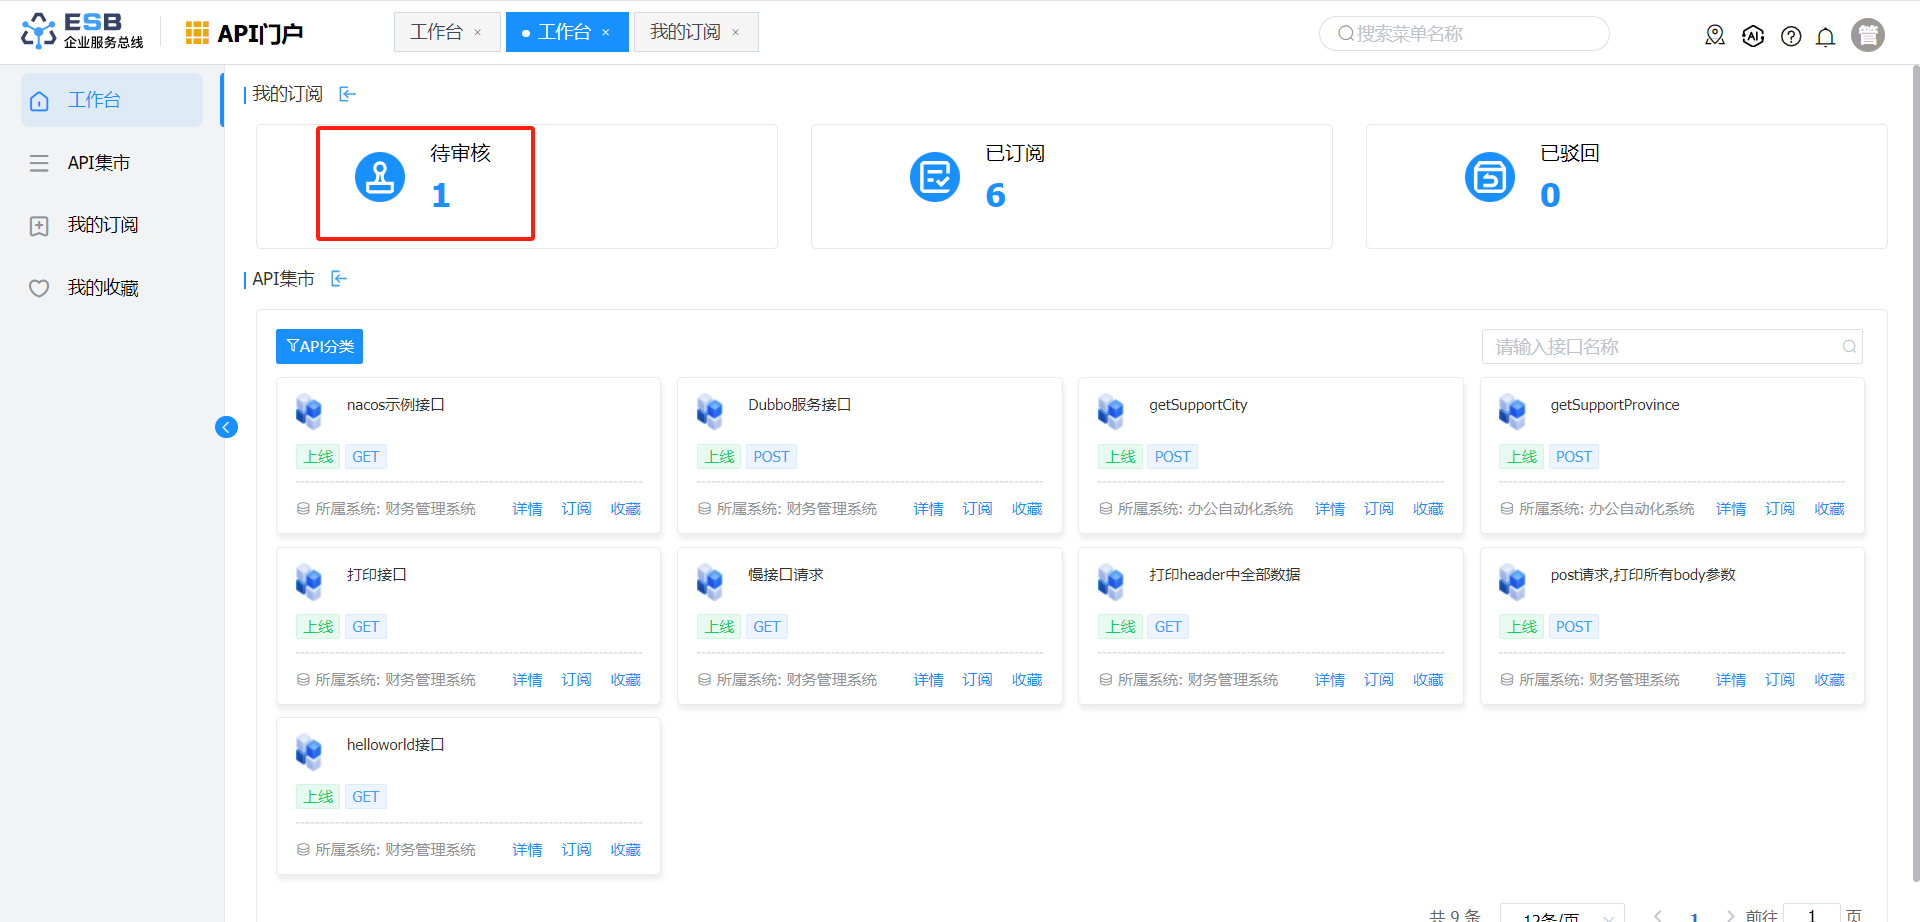Click the API门户 grid icon

click(197, 33)
